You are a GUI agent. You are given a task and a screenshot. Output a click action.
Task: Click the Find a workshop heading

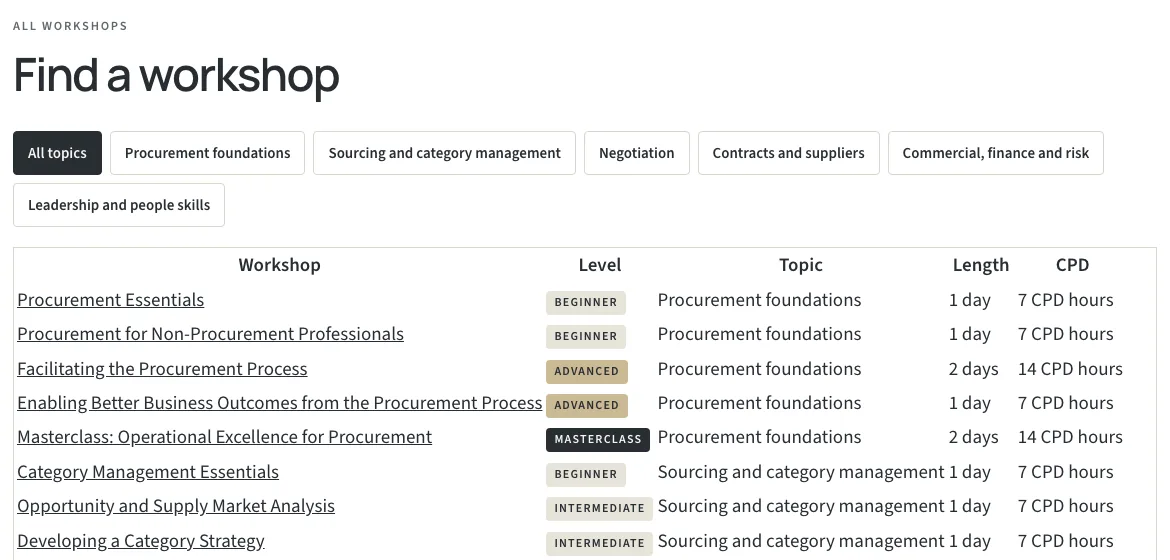pyautogui.click(x=176, y=75)
